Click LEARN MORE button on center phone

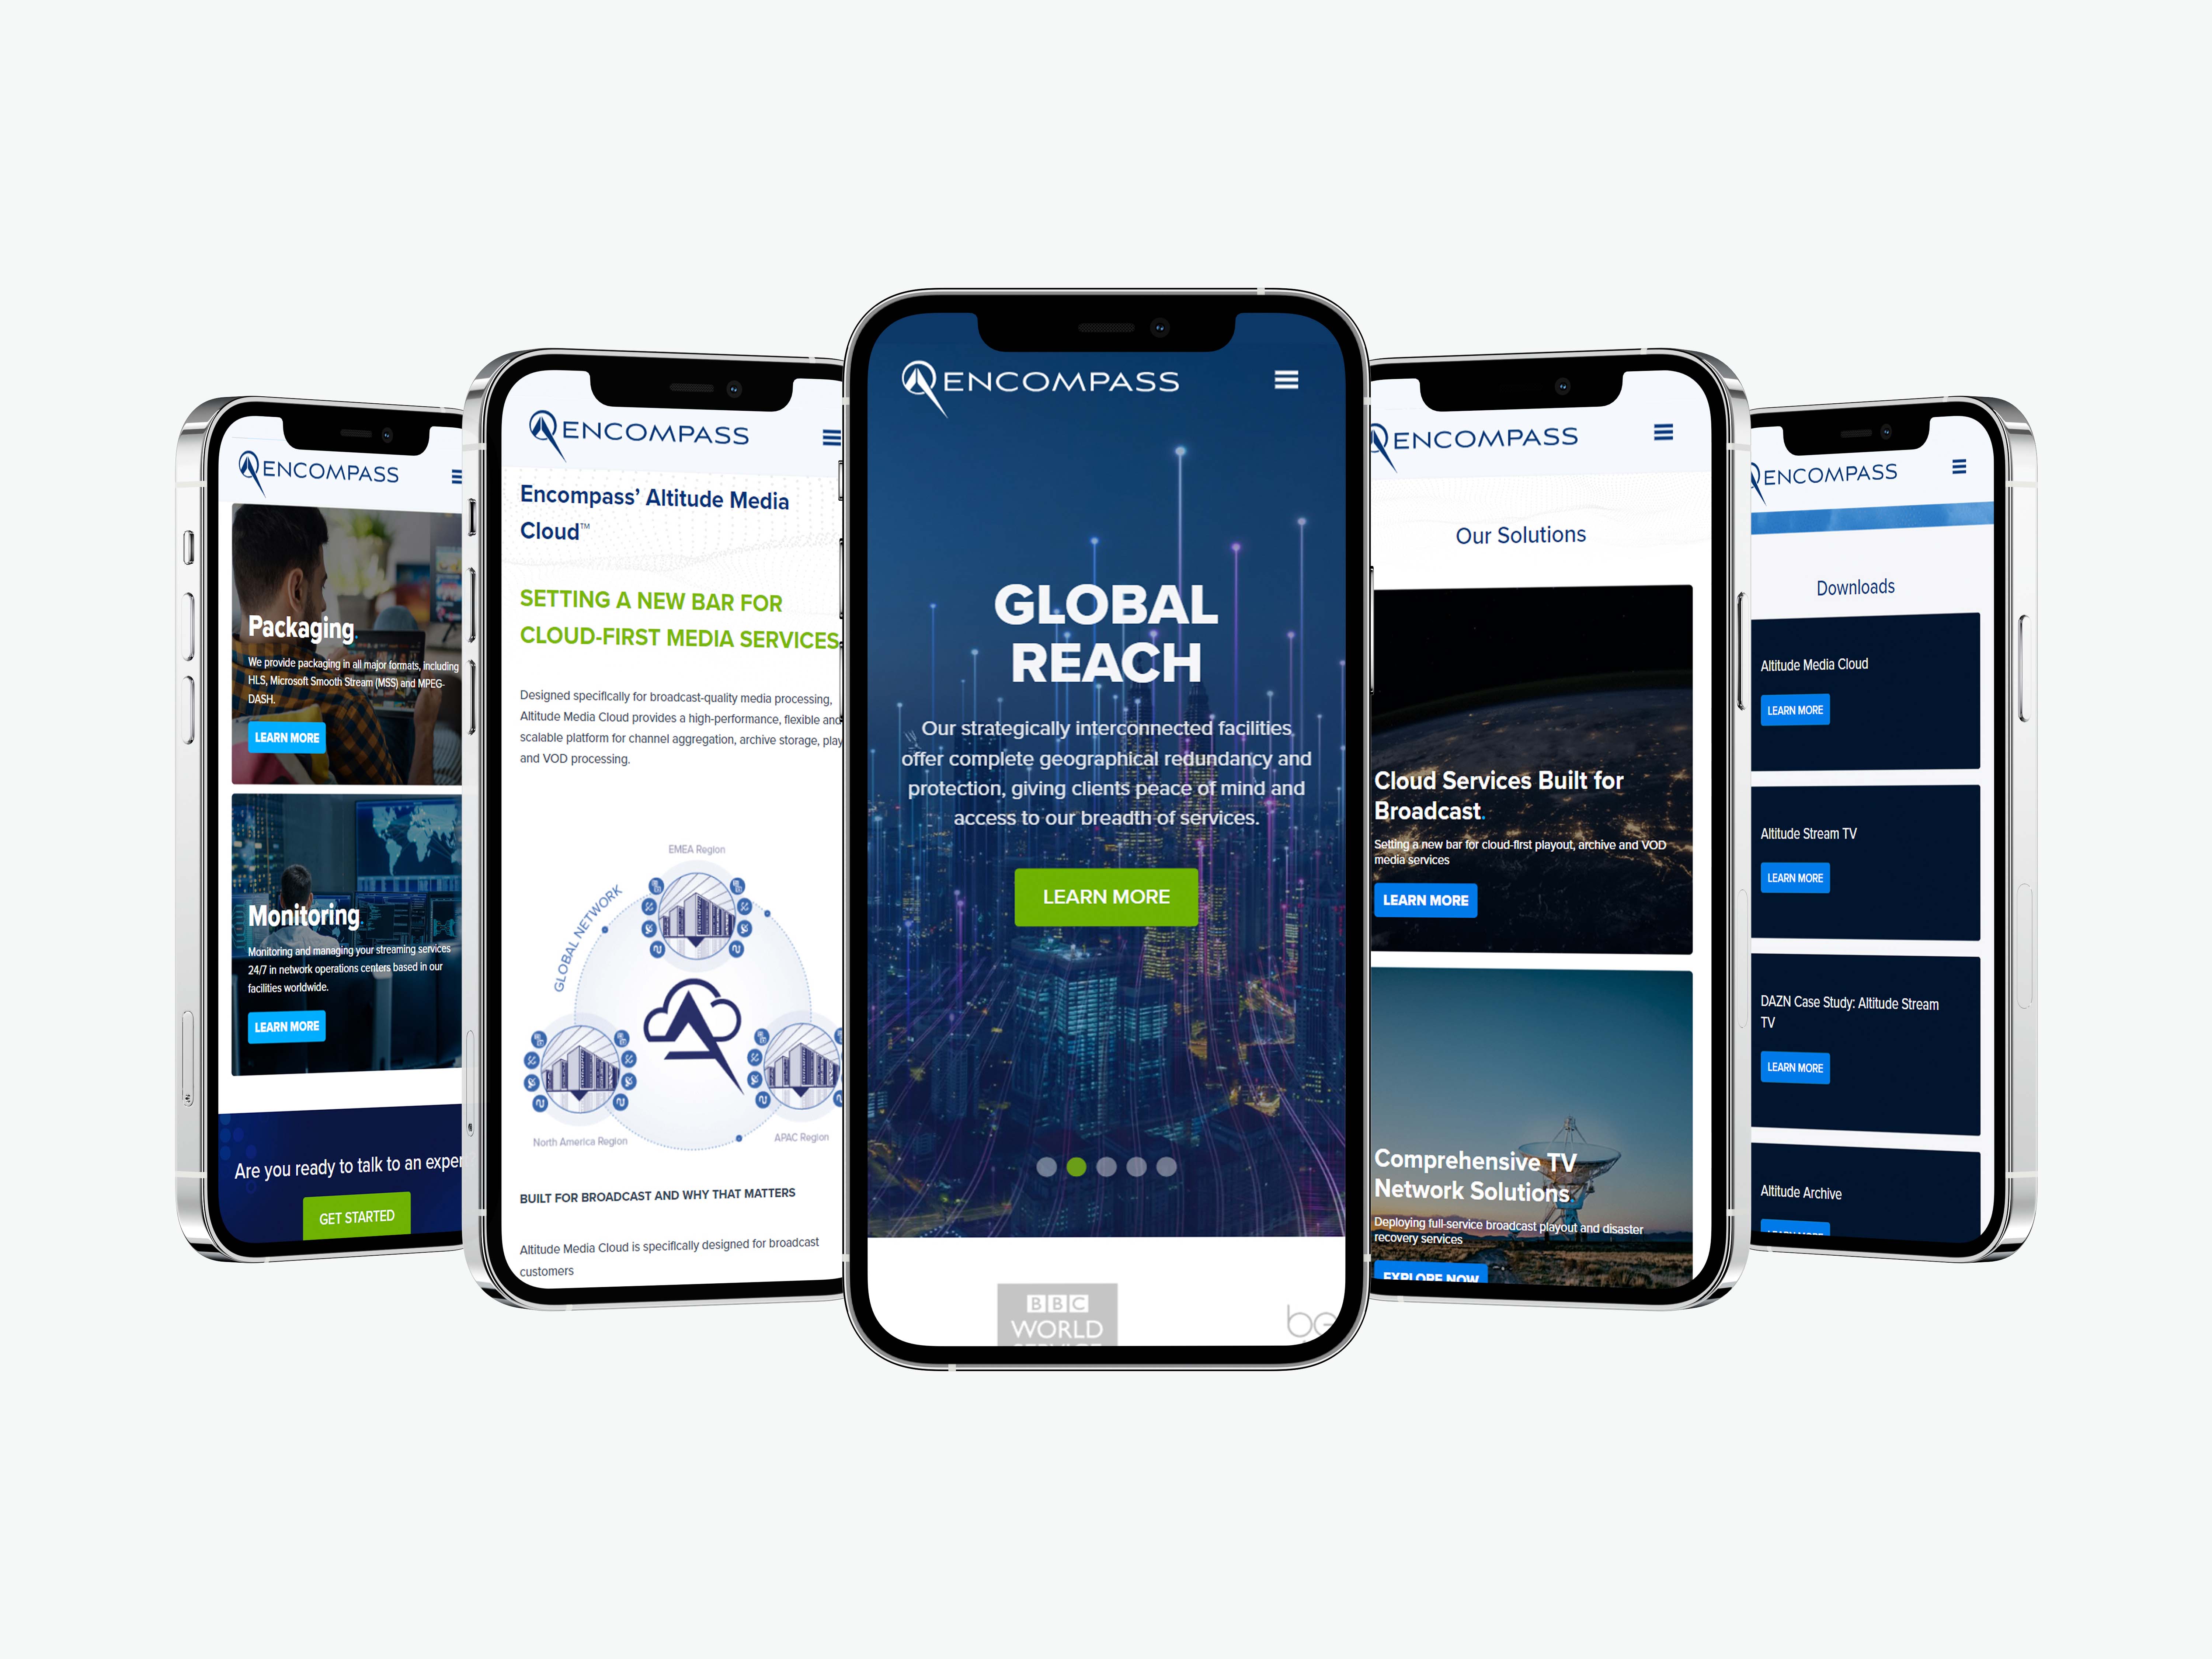click(1106, 896)
